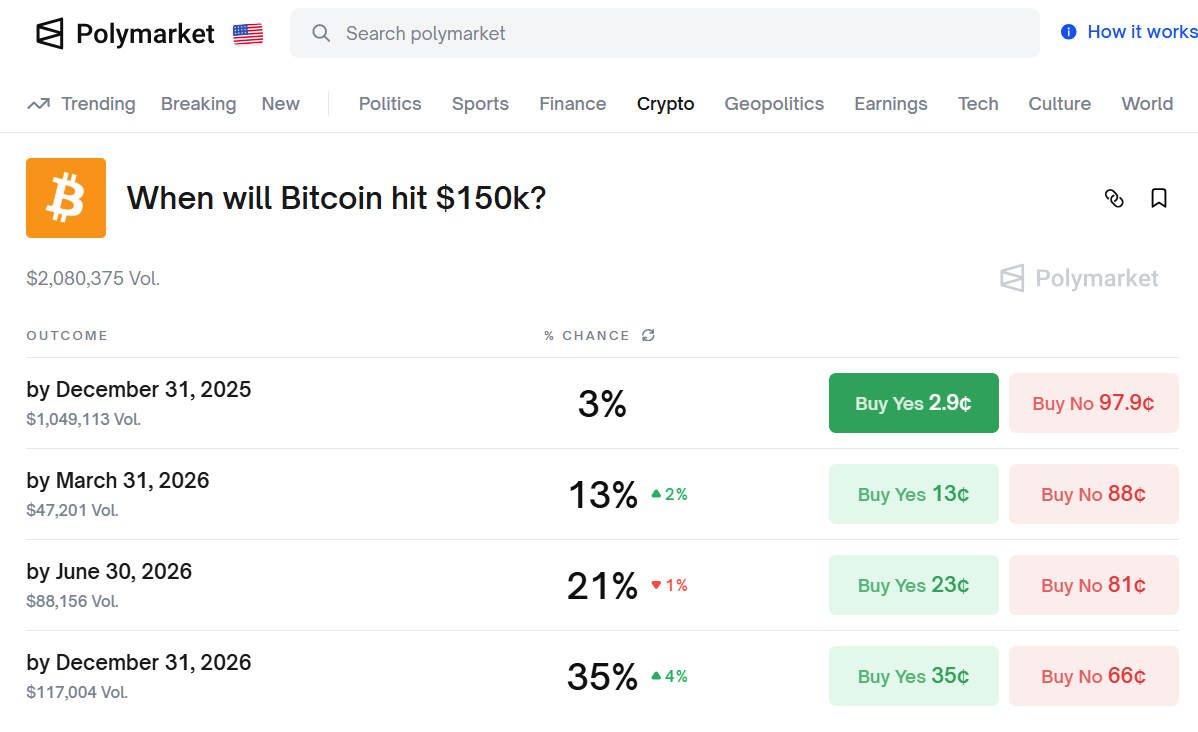Viewport: 1198px width, 732px height.
Task: Click the Bitcoin market icon
Action: (x=65, y=197)
